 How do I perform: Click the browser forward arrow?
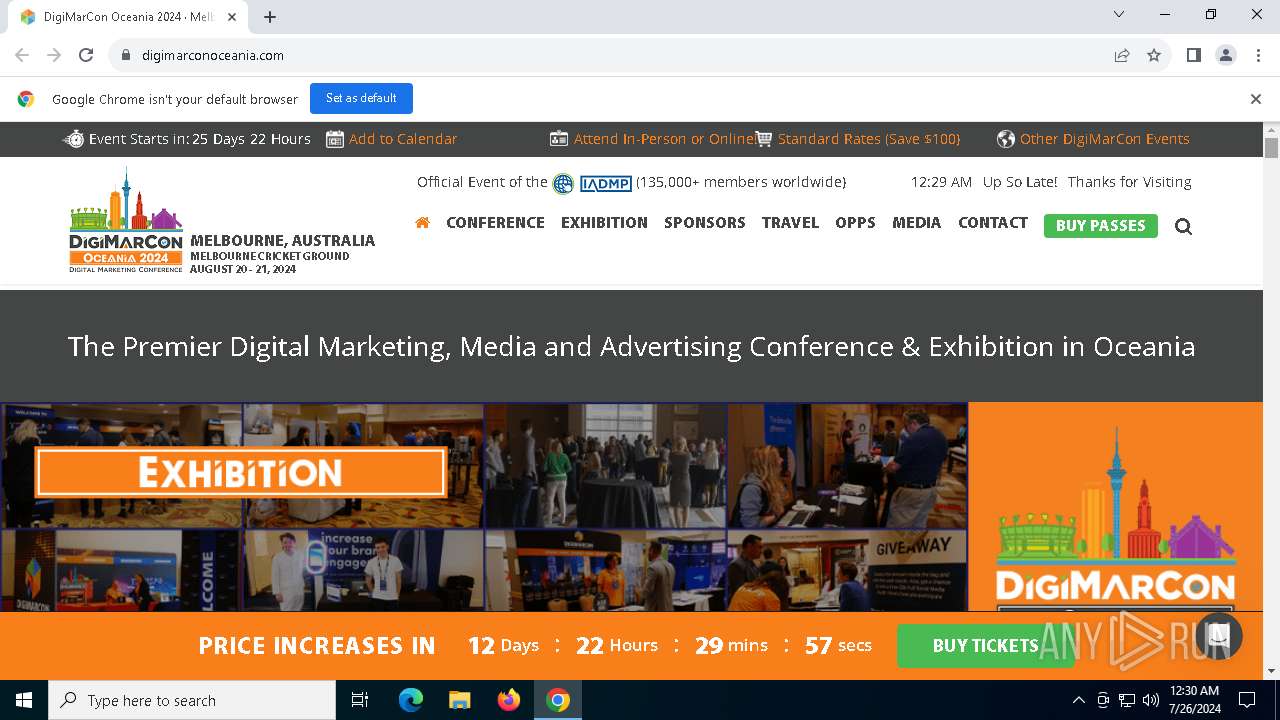click(54, 55)
